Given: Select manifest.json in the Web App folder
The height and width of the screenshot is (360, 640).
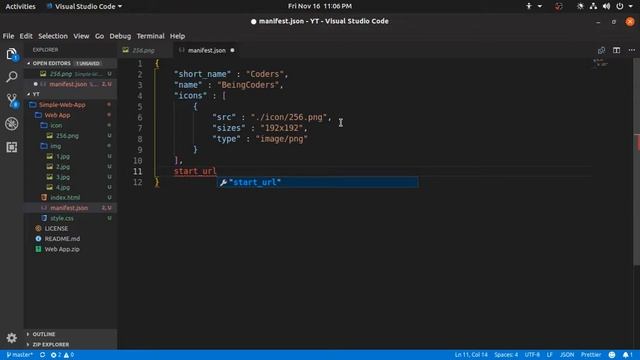Looking at the screenshot, I should (70, 208).
